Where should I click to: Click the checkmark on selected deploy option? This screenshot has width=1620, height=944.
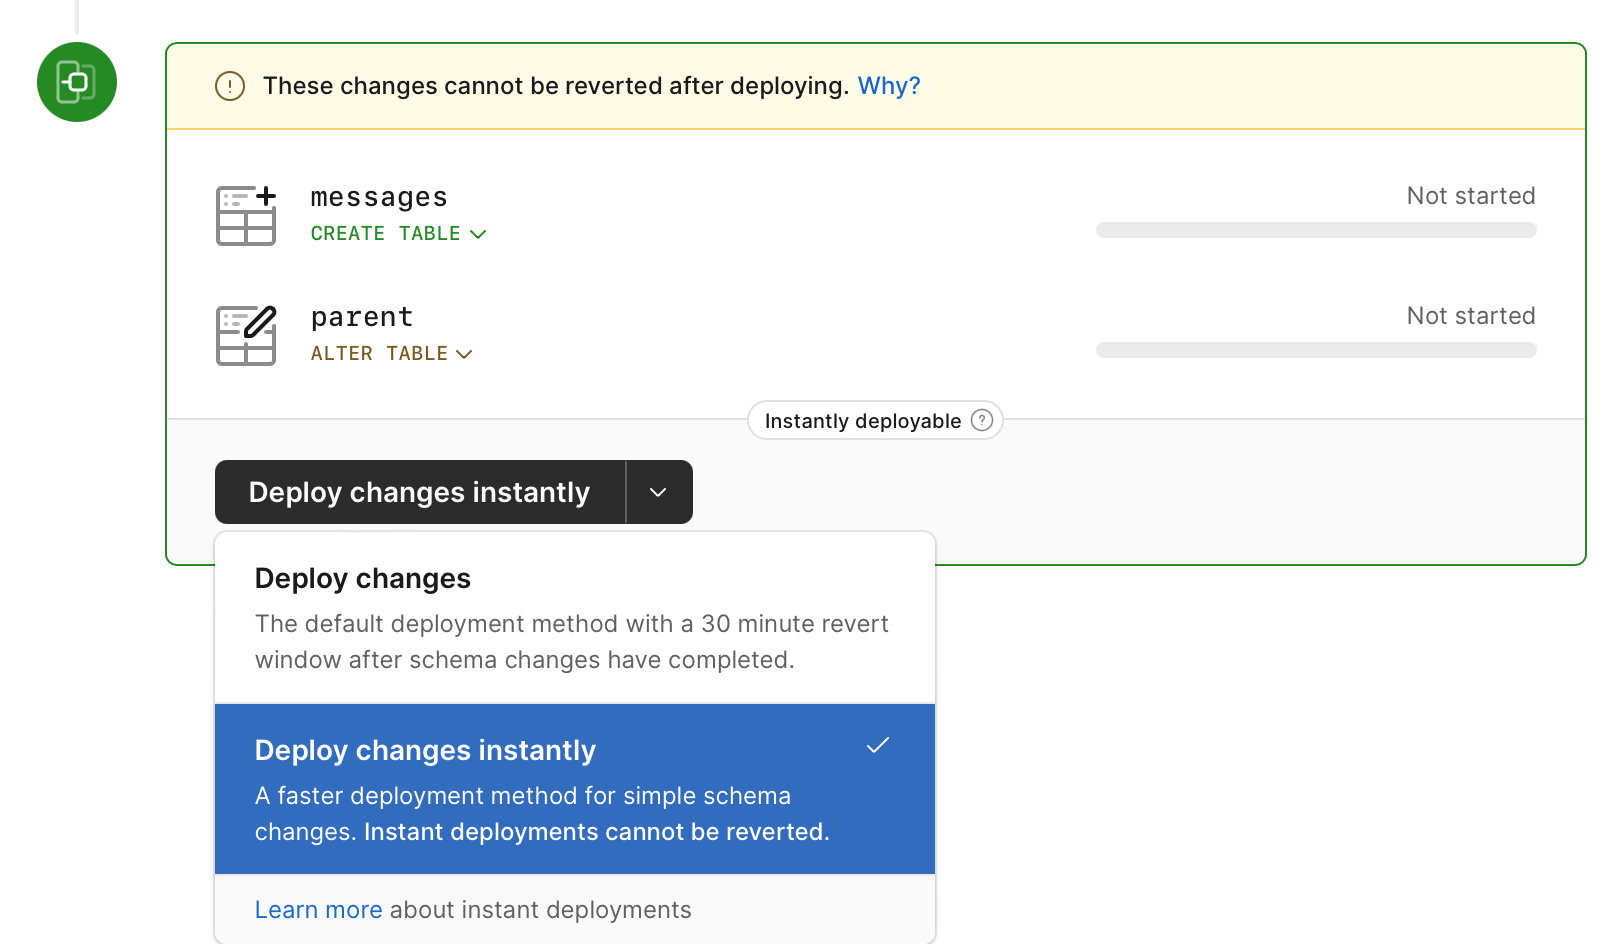[878, 745]
